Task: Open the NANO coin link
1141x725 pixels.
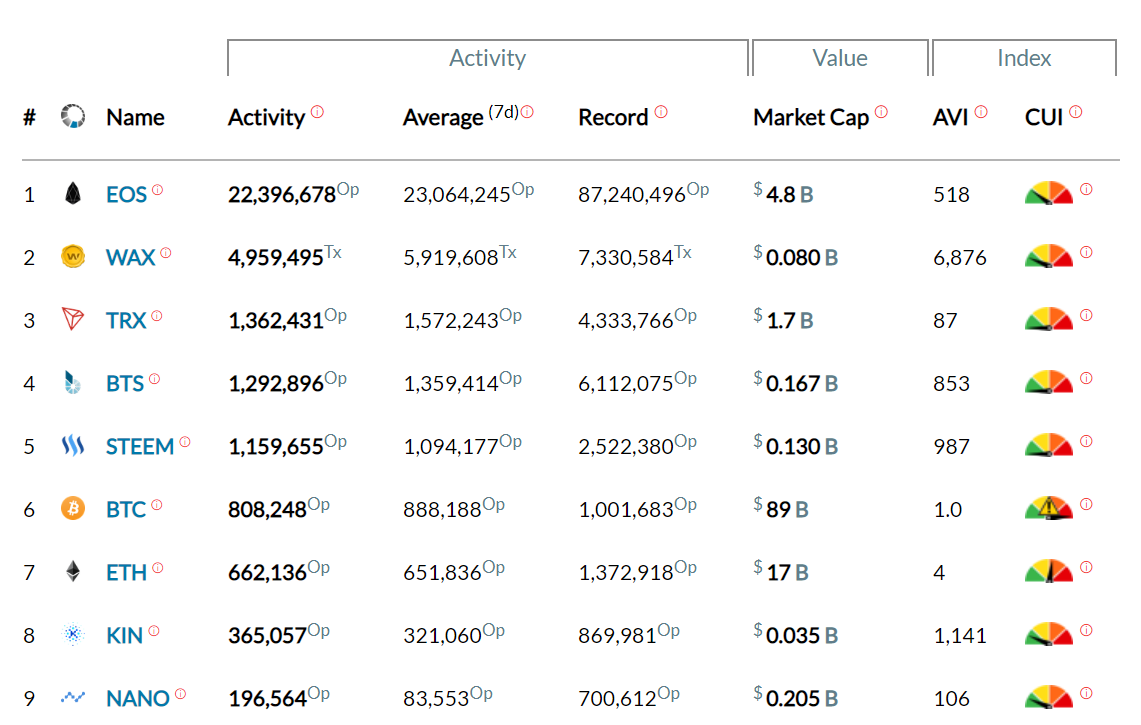Action: coord(138,699)
